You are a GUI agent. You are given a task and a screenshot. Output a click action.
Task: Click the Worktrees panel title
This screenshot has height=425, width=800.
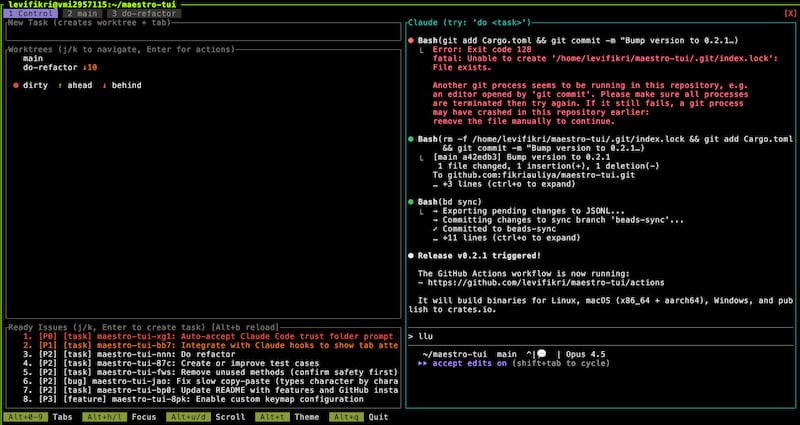(121, 49)
